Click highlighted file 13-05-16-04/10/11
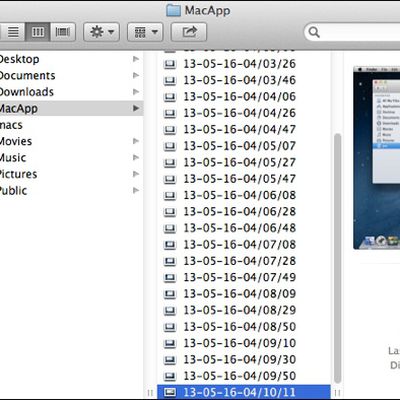The width and height of the screenshot is (400, 400). 244,392
